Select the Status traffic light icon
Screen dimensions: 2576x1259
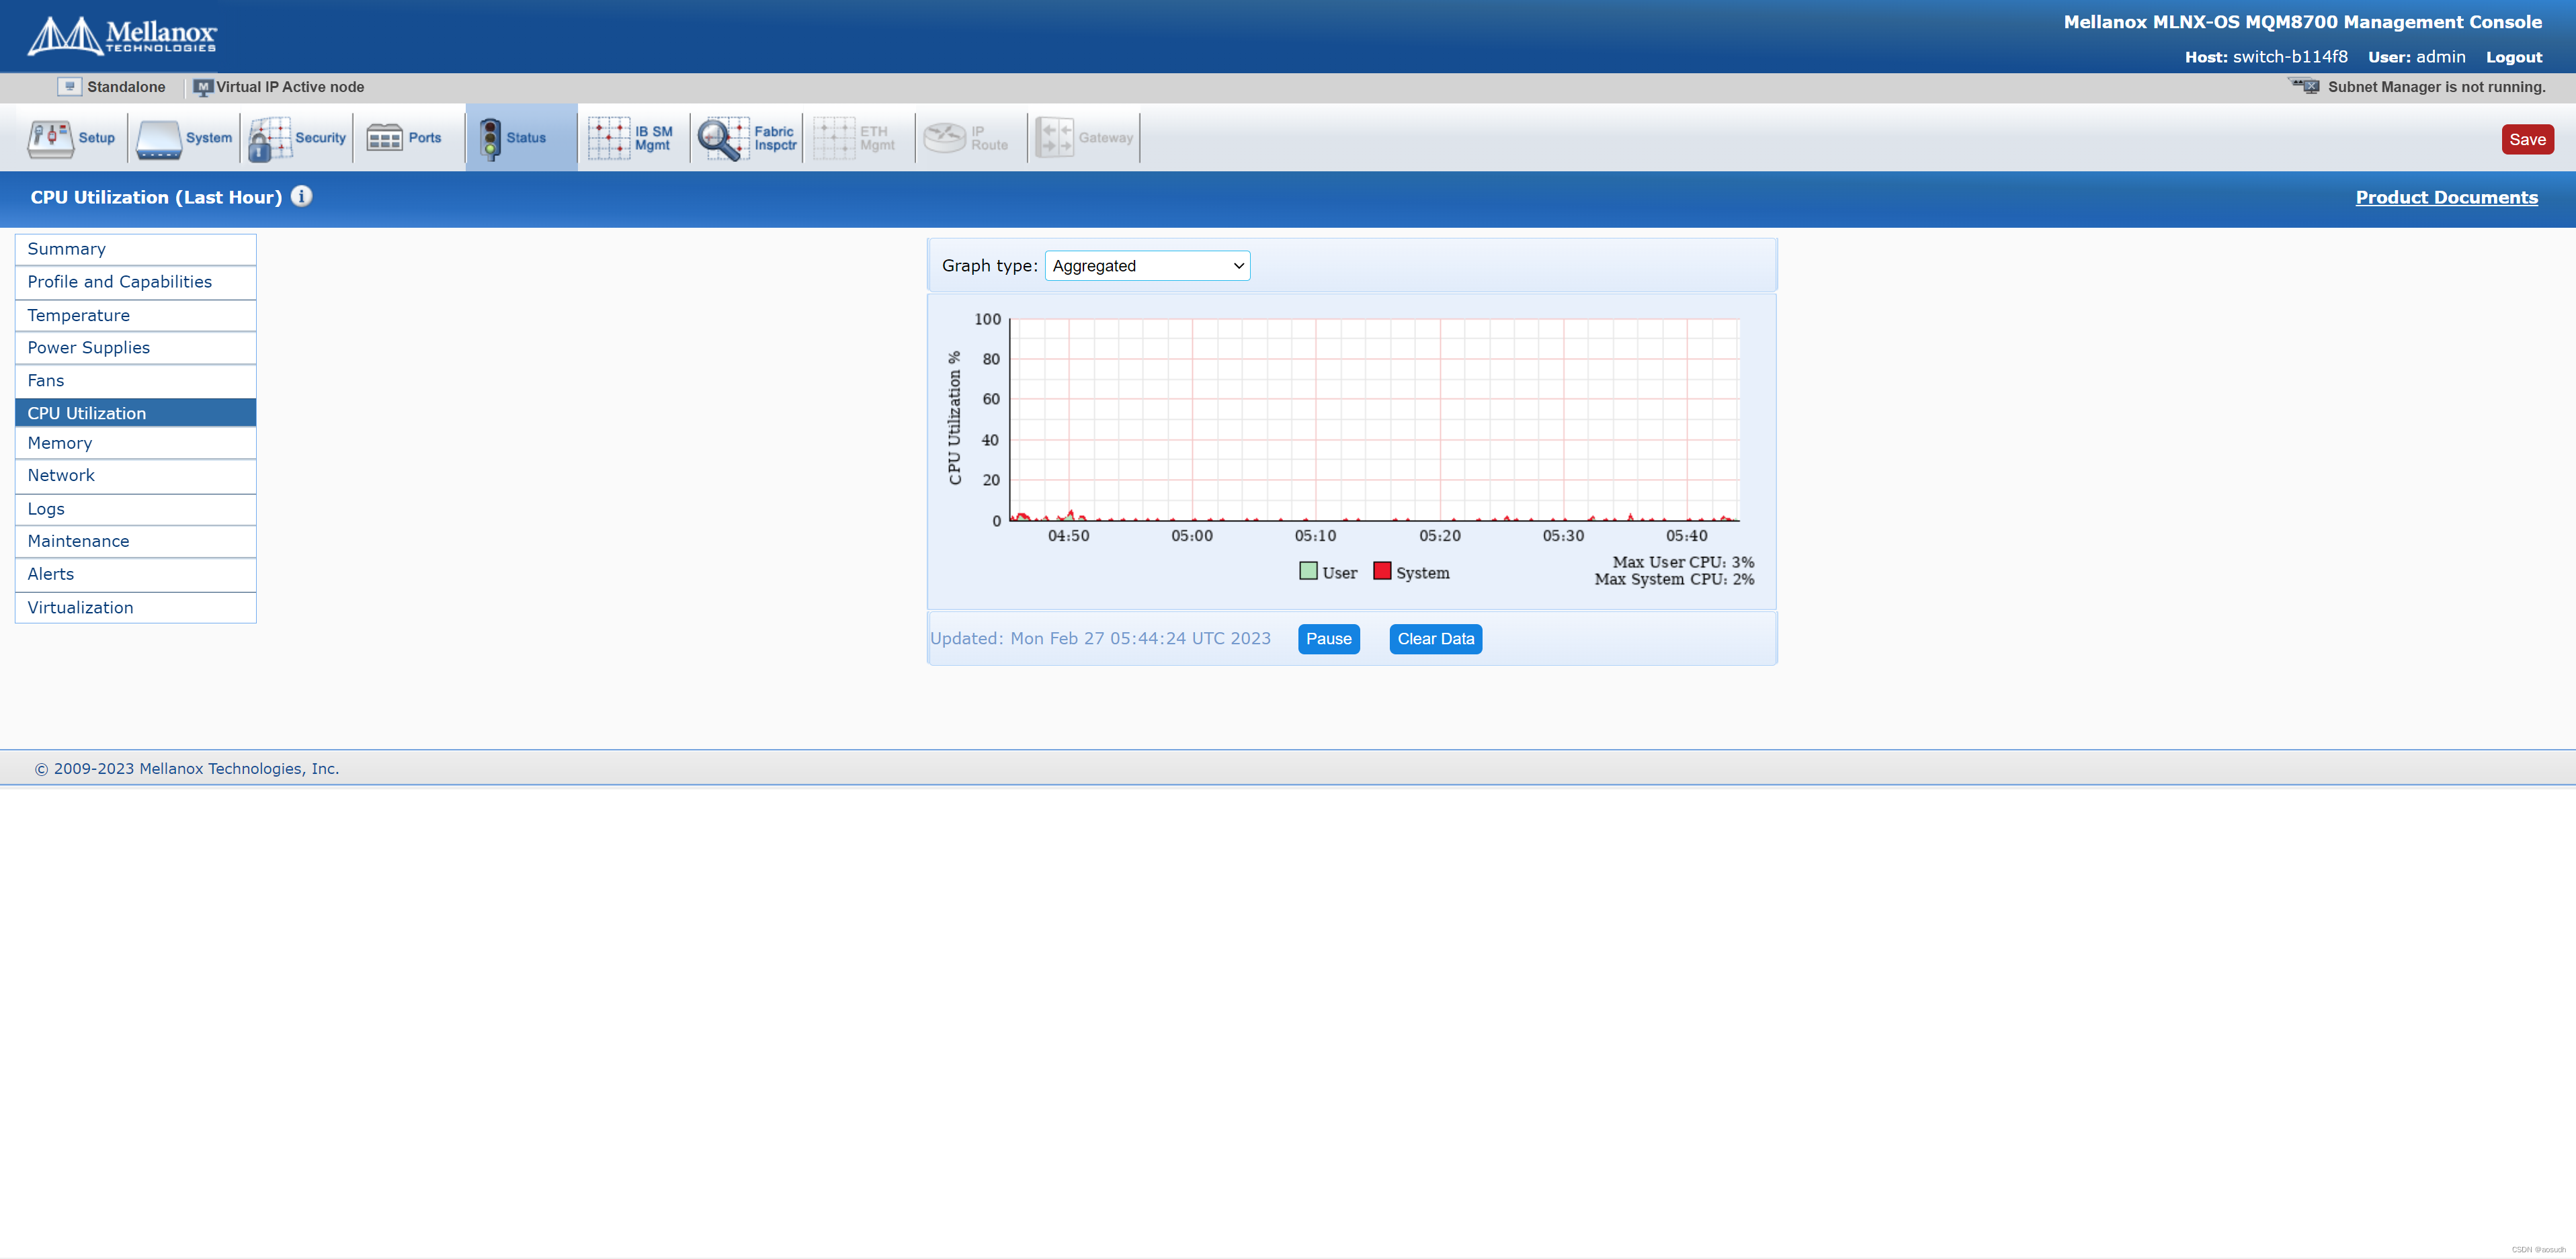[490, 139]
